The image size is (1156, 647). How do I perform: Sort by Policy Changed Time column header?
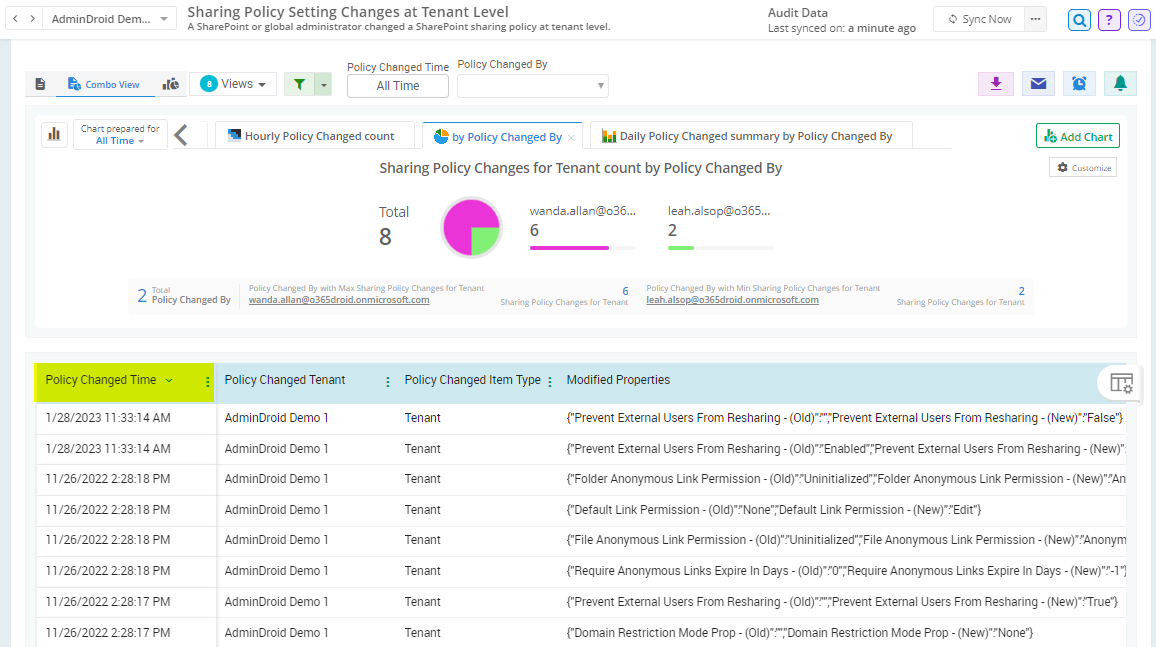[101, 380]
